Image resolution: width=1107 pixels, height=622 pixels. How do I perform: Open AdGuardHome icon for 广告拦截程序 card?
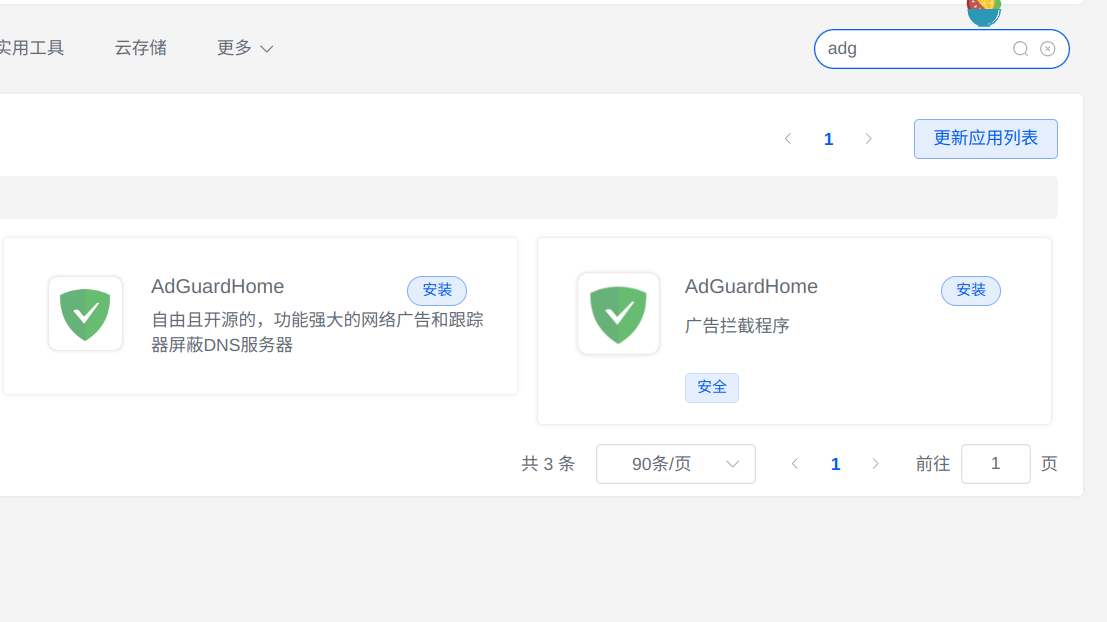click(618, 313)
